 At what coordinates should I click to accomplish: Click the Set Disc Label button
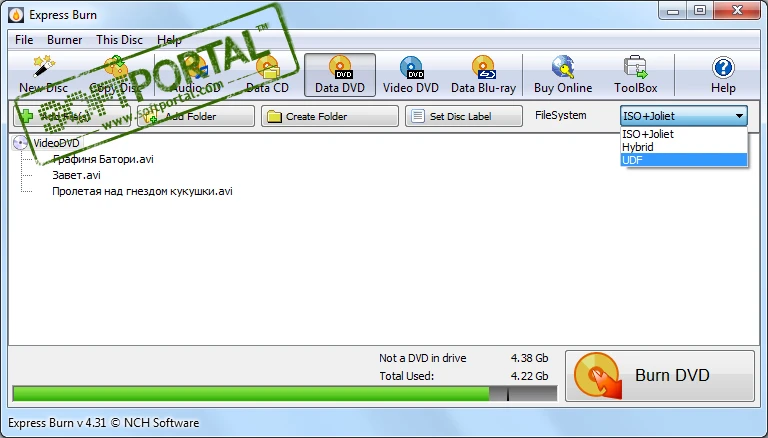point(464,116)
